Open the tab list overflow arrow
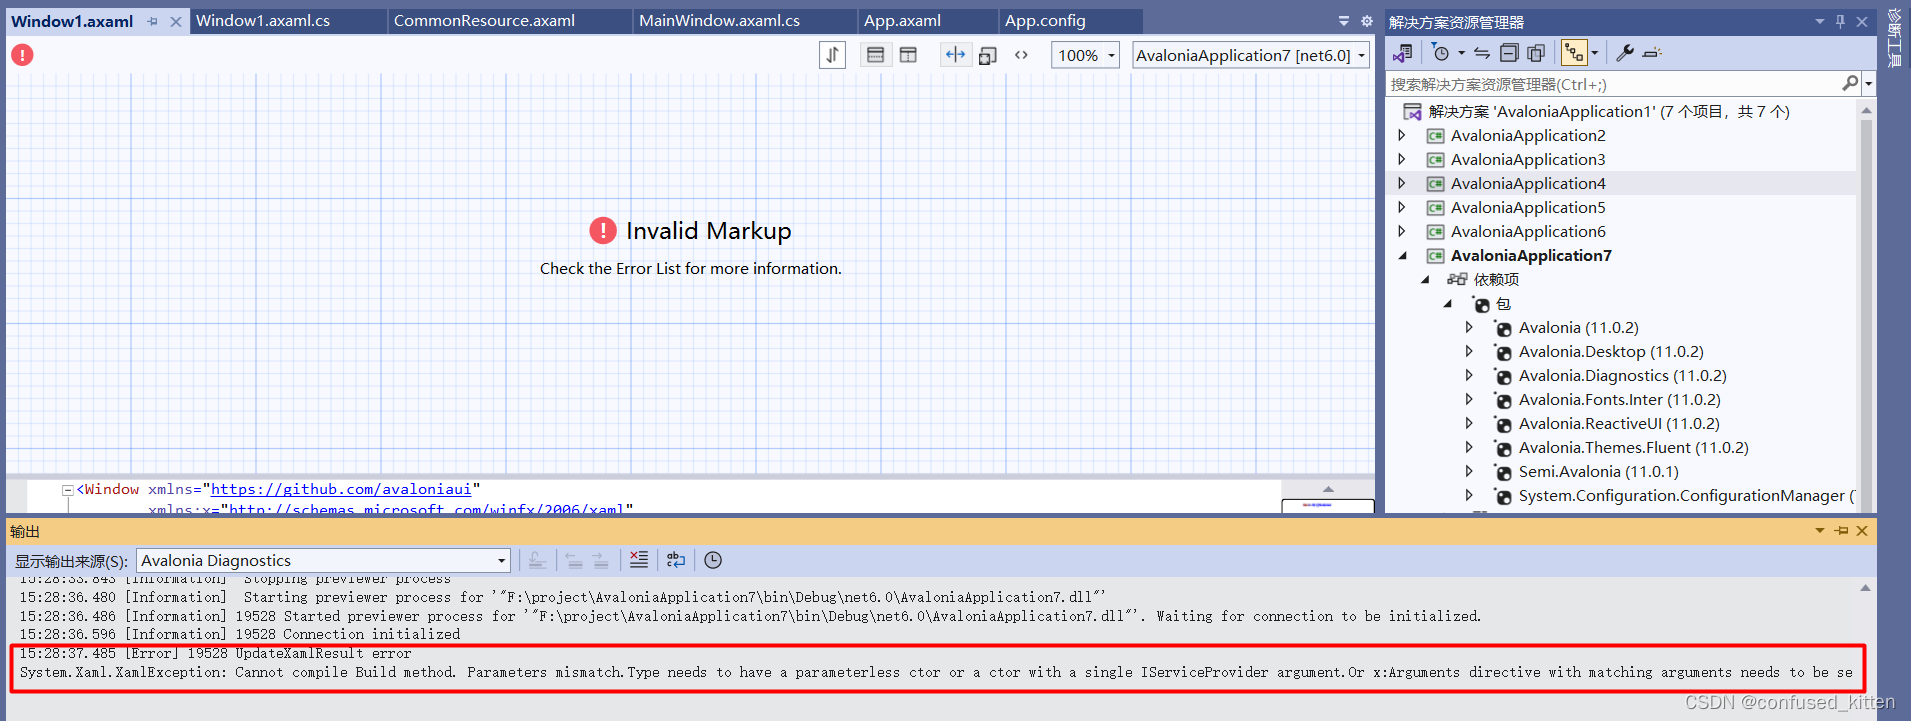Viewport: 1911px width, 721px height. coord(1344,21)
